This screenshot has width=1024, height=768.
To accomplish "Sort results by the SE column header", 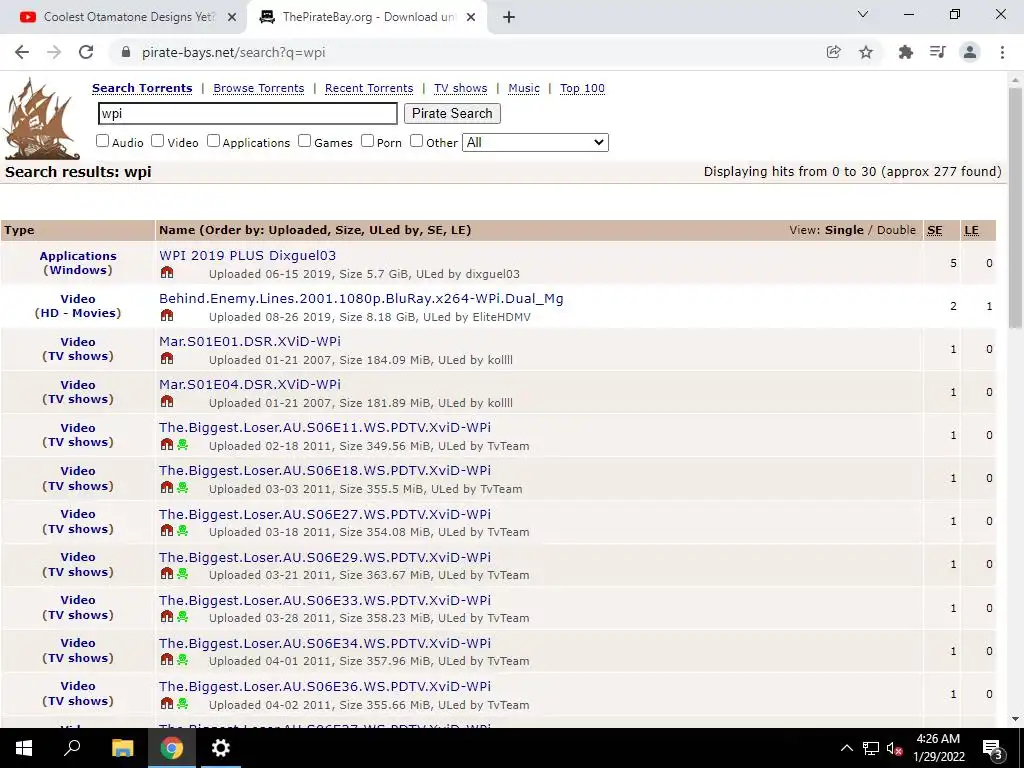I will [935, 230].
